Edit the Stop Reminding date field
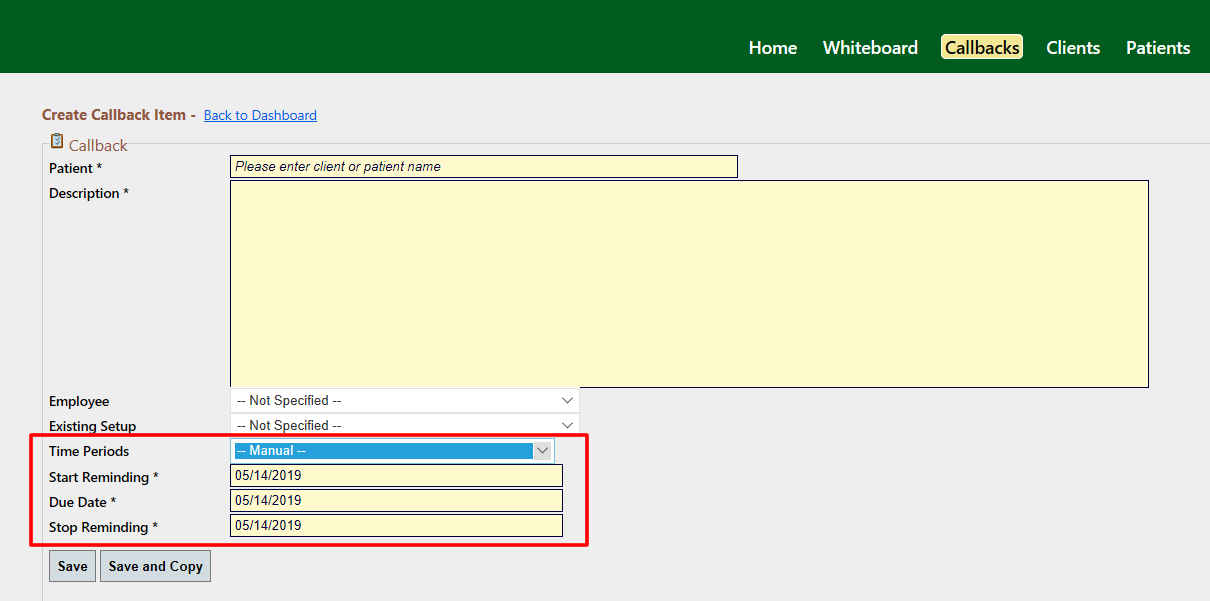 pos(396,525)
